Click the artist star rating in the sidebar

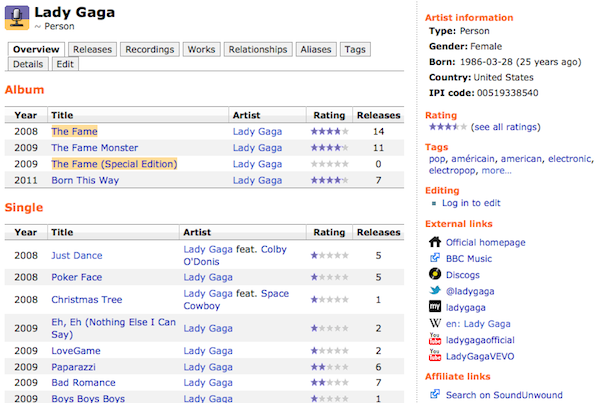coord(448,127)
